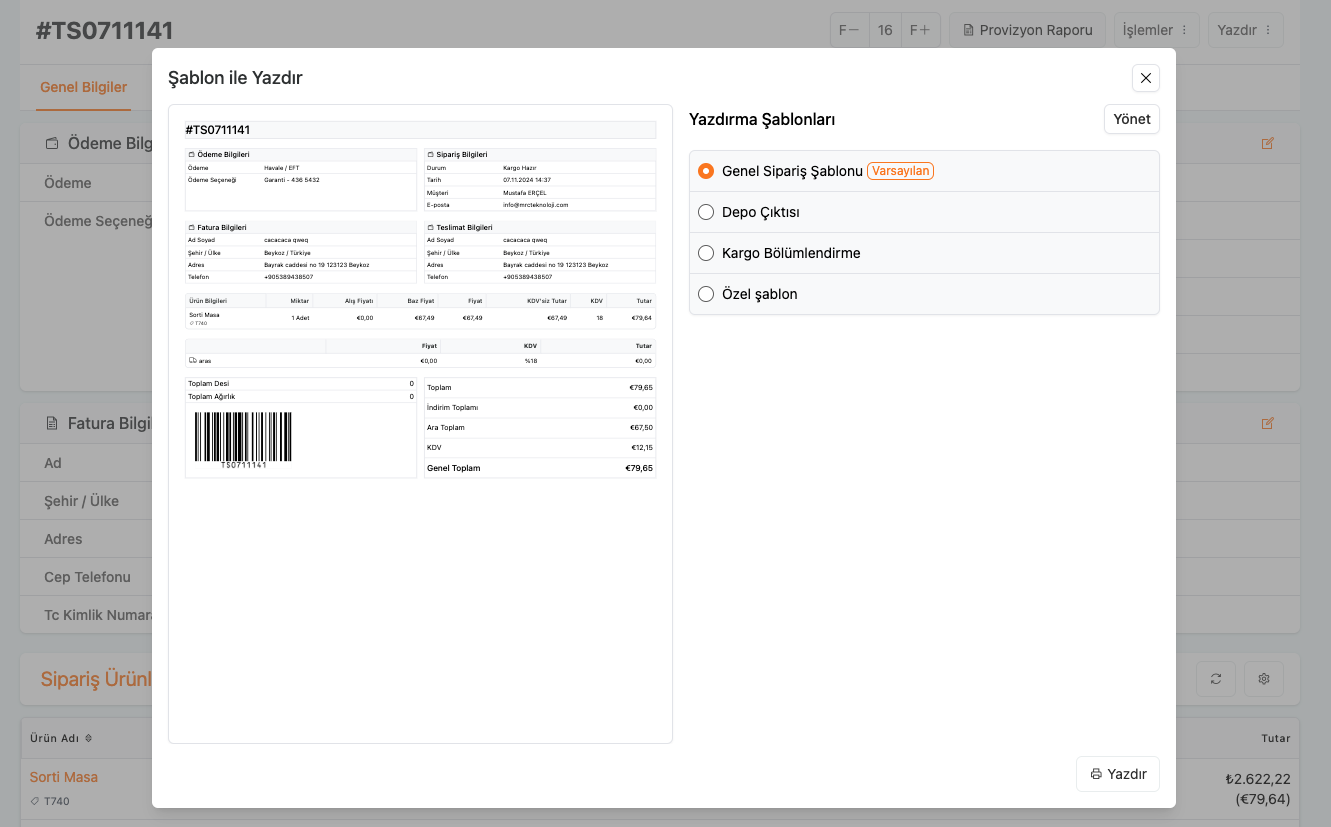Click the Varsayılan badge
This screenshot has width=1331, height=827.
pyautogui.click(x=900, y=171)
